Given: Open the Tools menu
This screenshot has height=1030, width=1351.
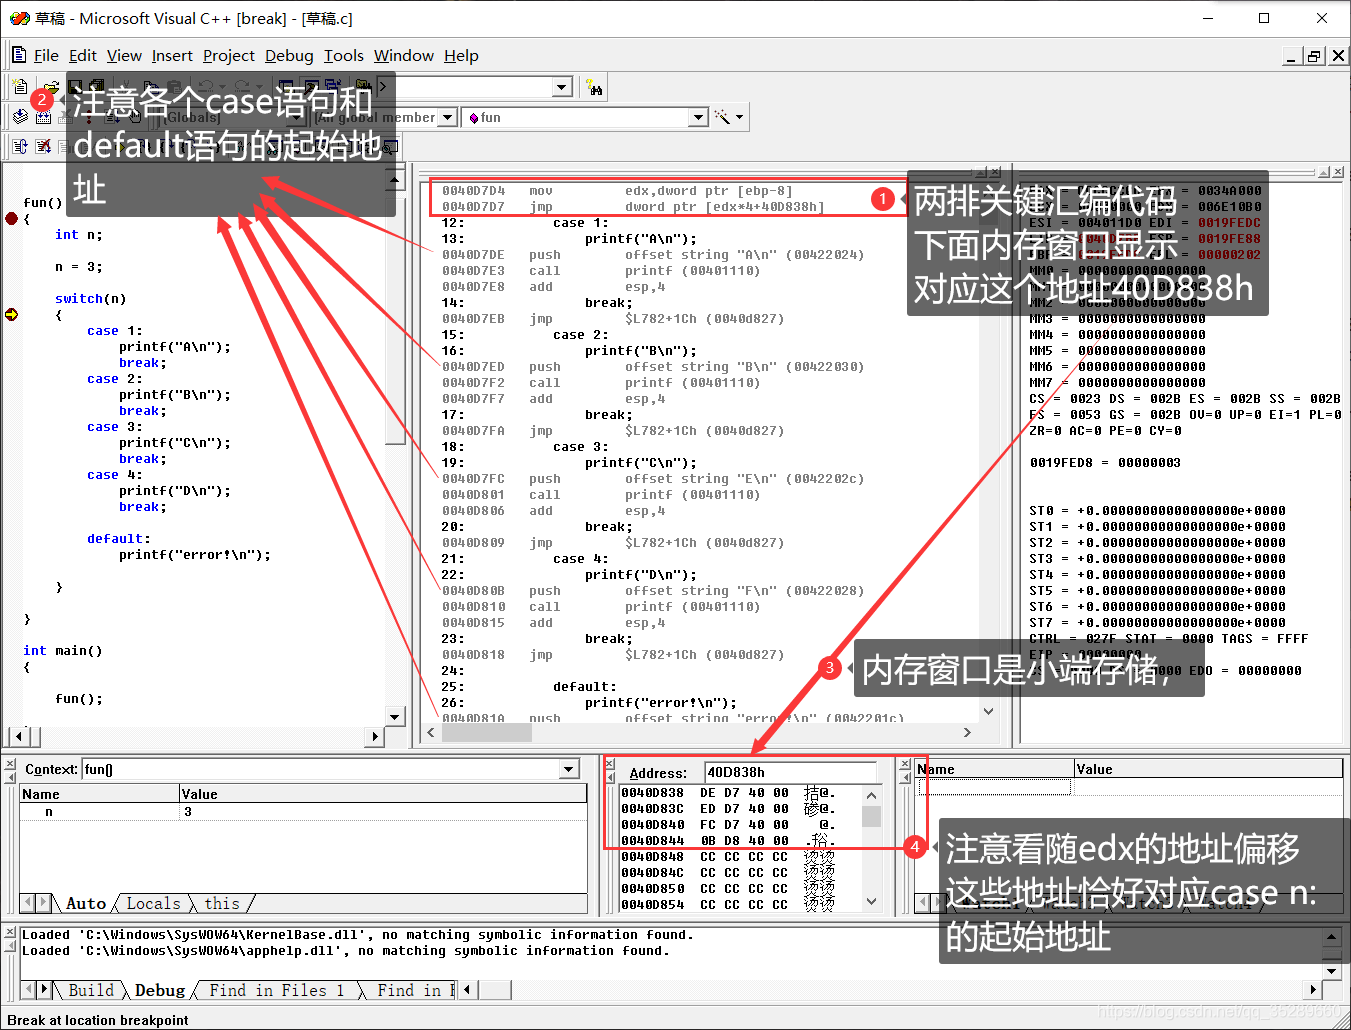Looking at the screenshot, I should 344,55.
